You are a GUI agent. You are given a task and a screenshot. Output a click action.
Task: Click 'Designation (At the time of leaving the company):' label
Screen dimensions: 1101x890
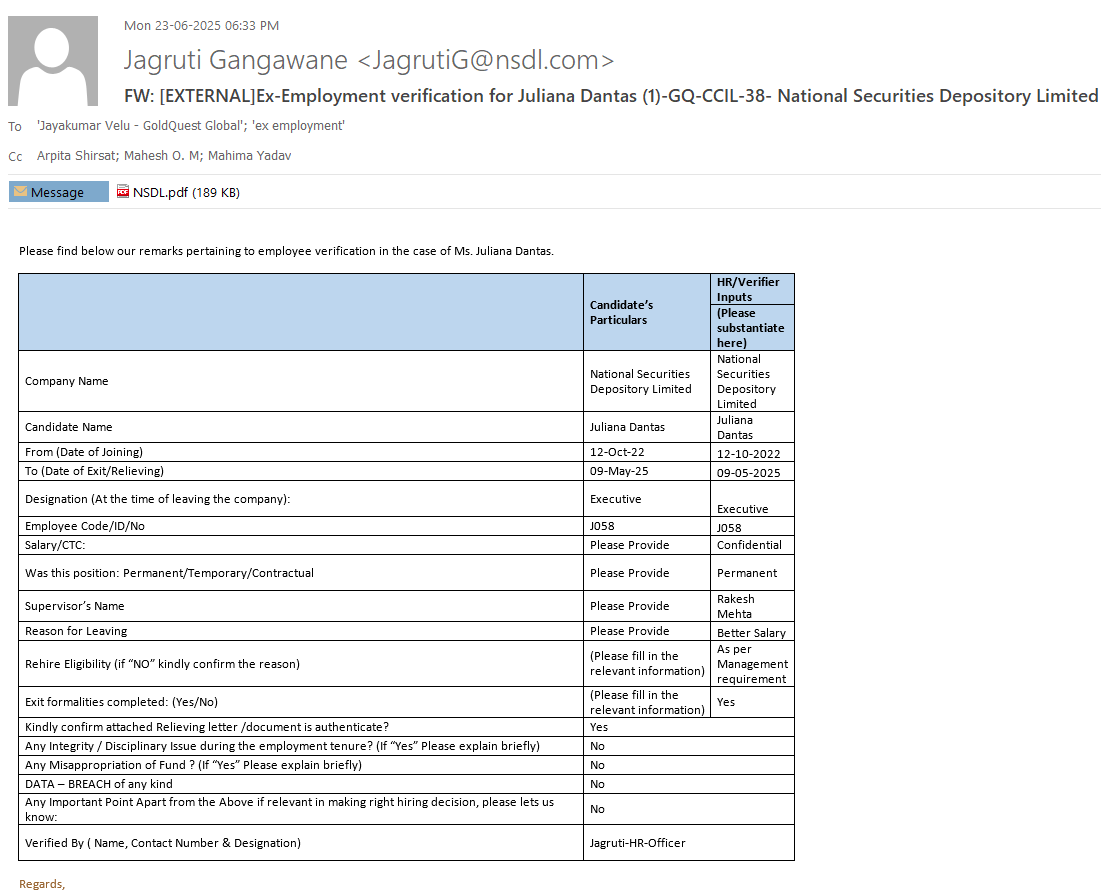click(x=157, y=499)
